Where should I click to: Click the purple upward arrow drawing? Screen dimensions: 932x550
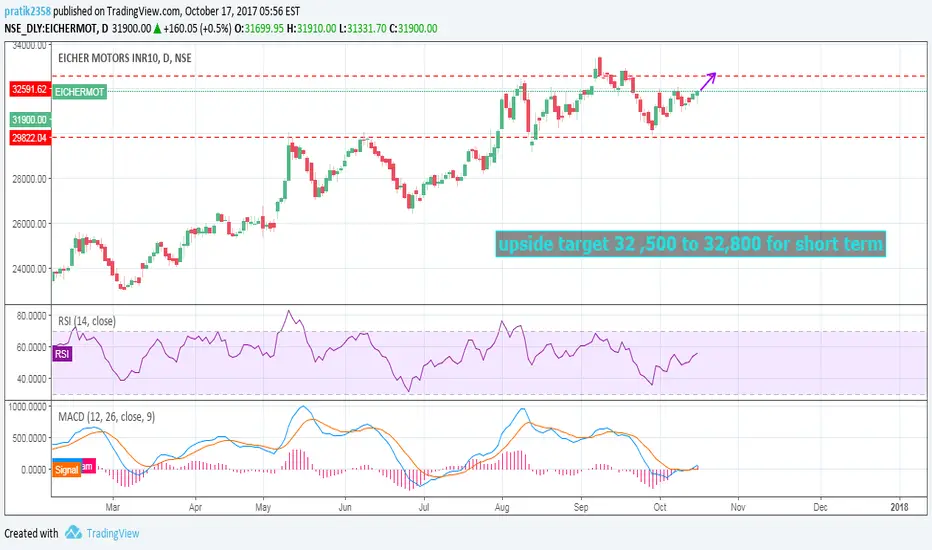tap(707, 81)
